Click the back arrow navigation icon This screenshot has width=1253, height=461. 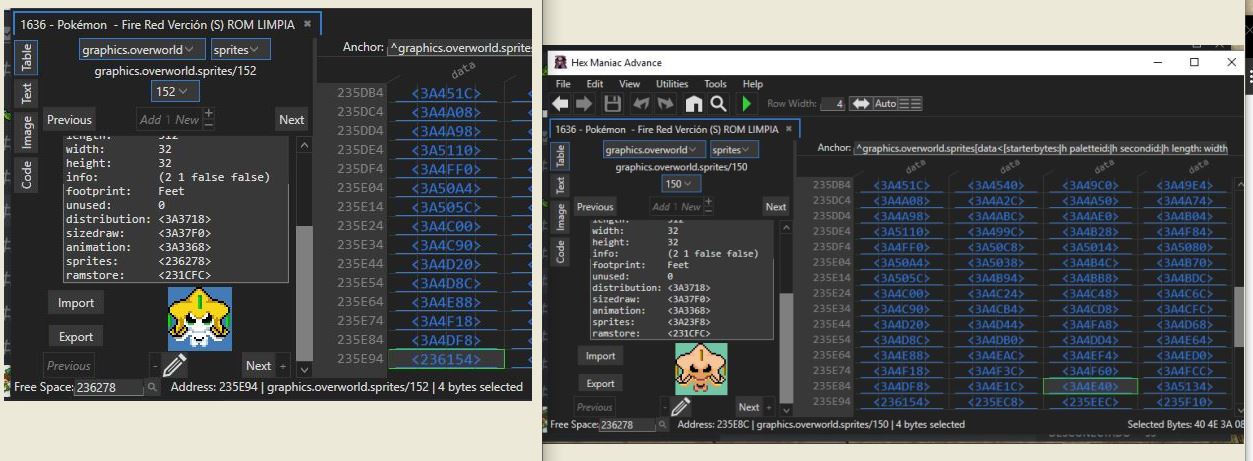560,103
